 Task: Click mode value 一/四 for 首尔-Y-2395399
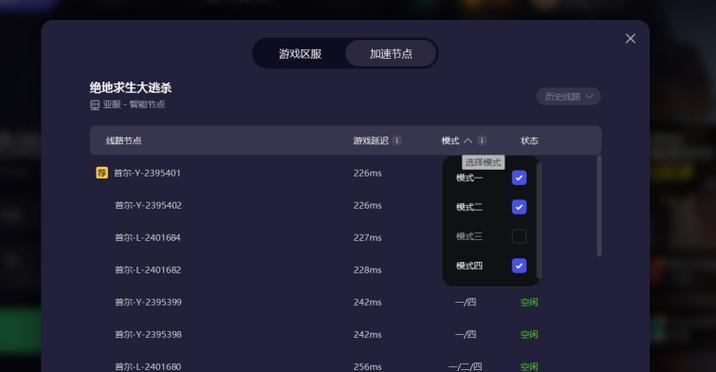[465, 302]
